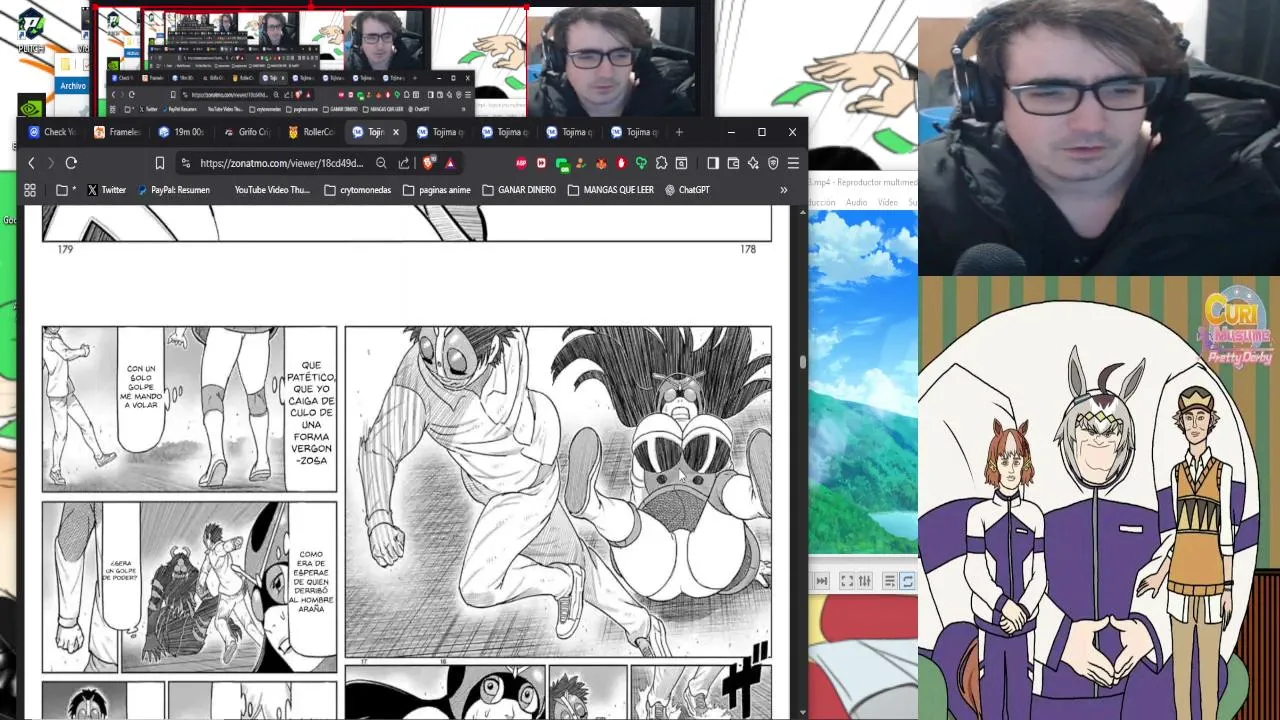Toggle the browser sidebar panel icon
This screenshot has width=1280, height=720.
(x=713, y=163)
